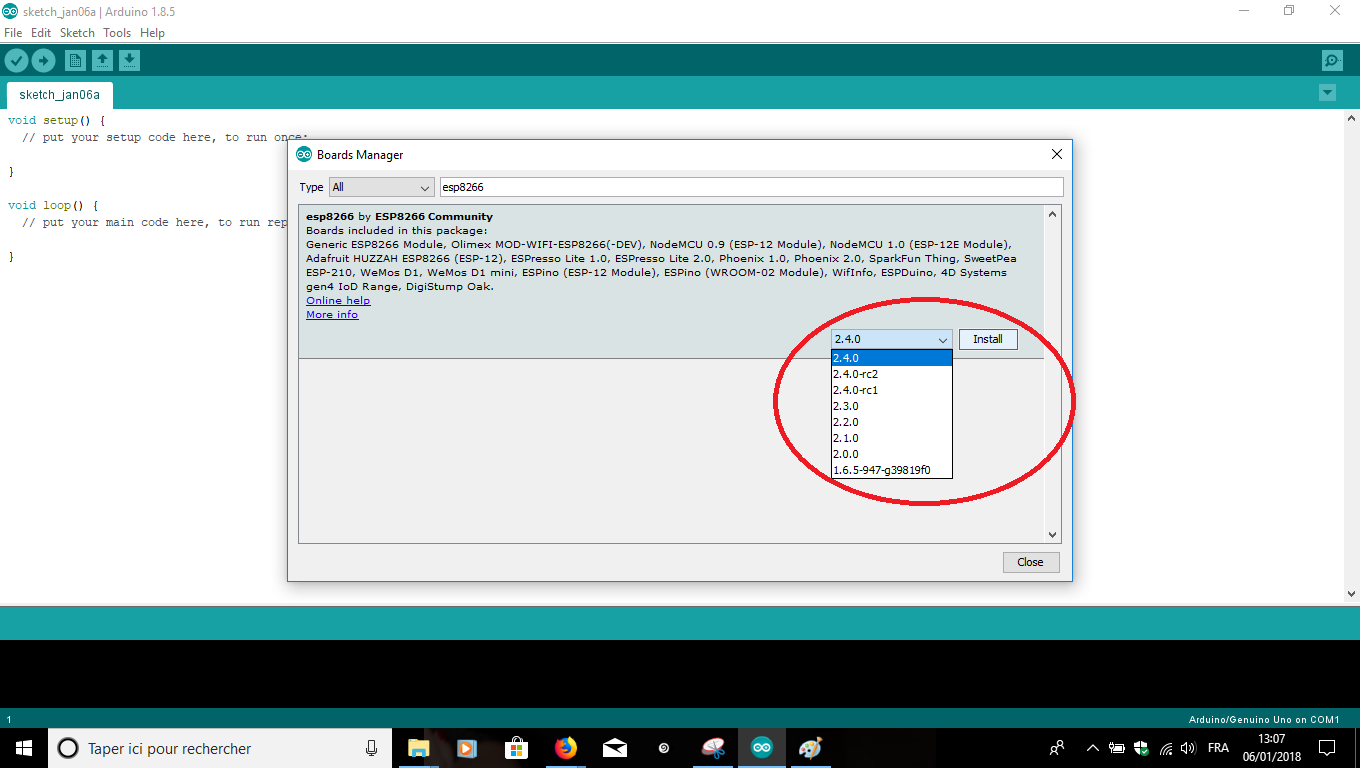The image size is (1360, 768).
Task: Click the Install button
Action: coord(988,339)
